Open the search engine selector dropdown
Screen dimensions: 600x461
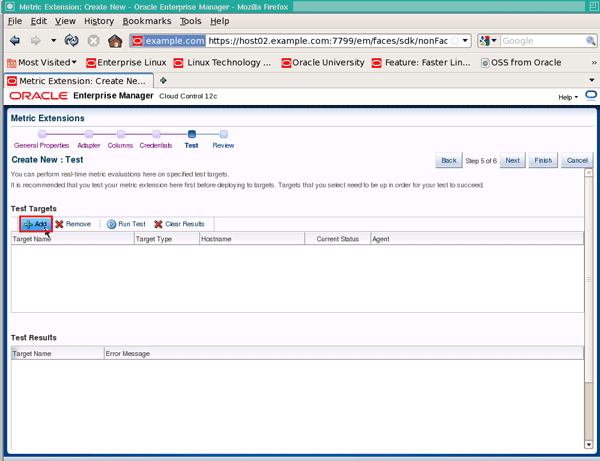coord(488,41)
